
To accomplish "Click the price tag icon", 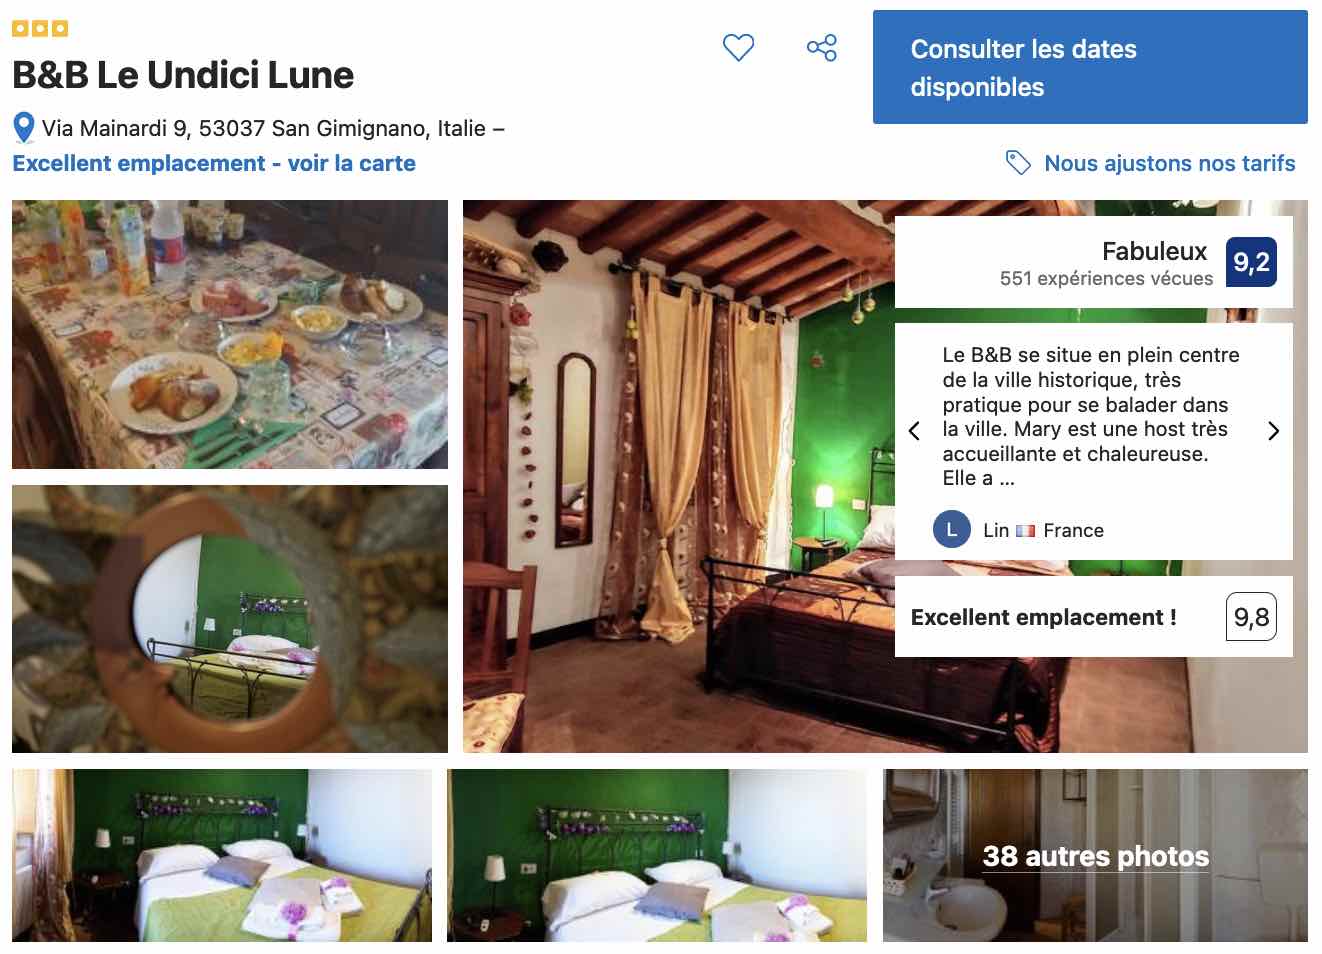I will coord(1018,163).
